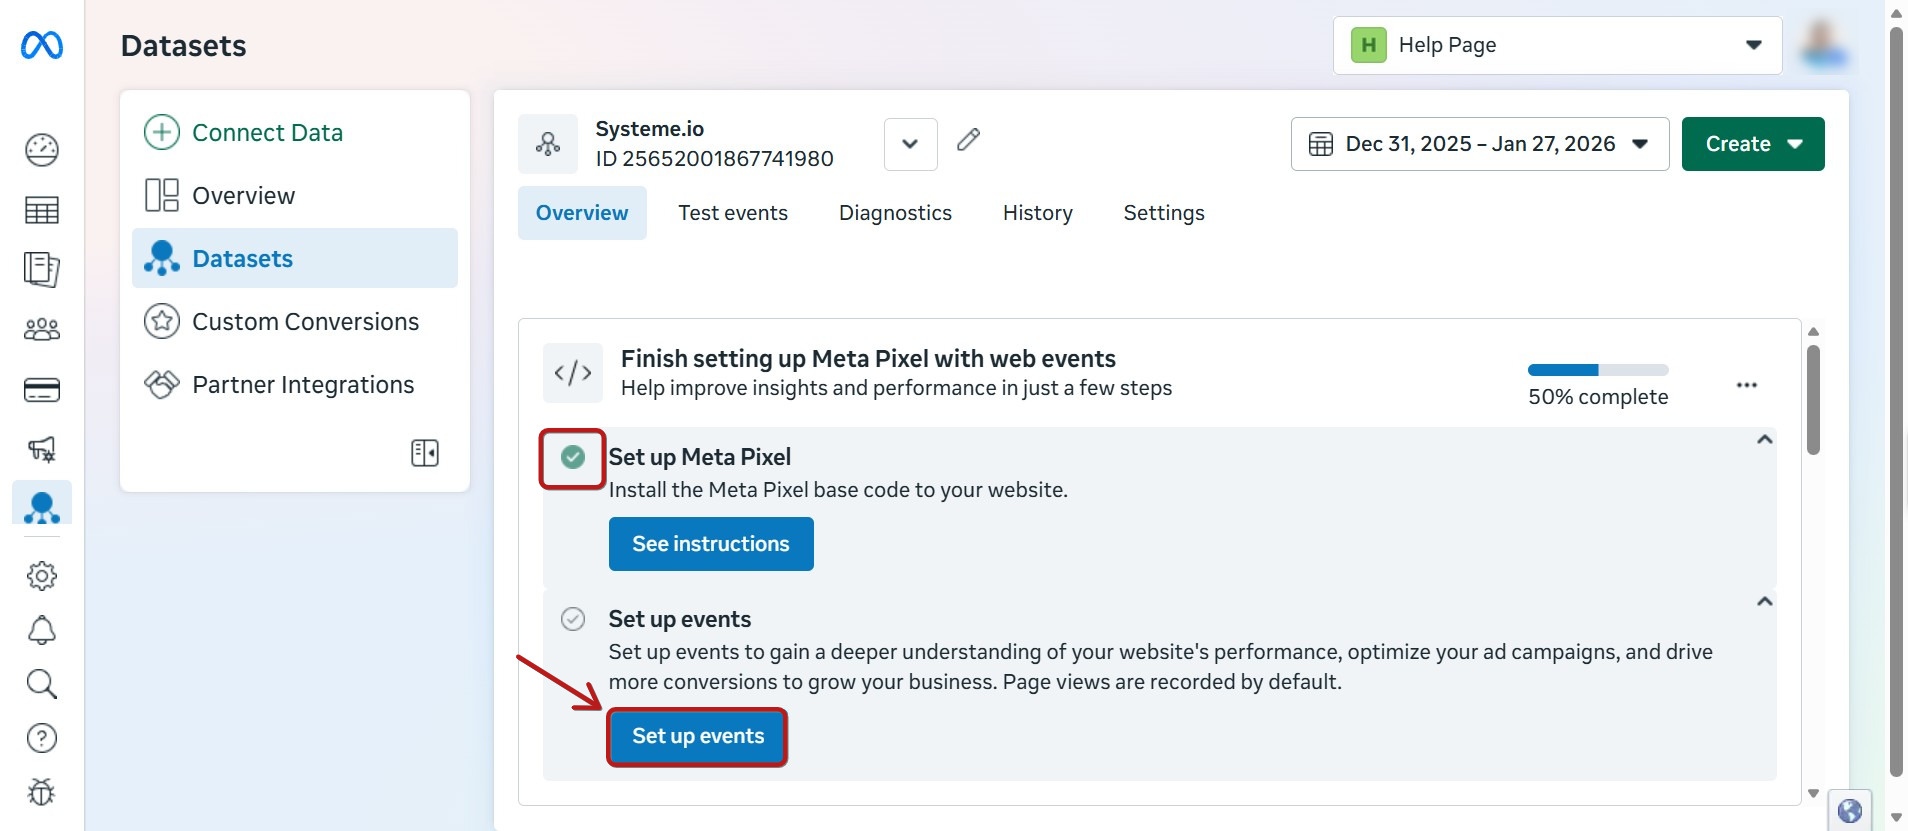Click the unchecked circle for Set up events
Viewport: 1908px width, 831px height.
[573, 619]
